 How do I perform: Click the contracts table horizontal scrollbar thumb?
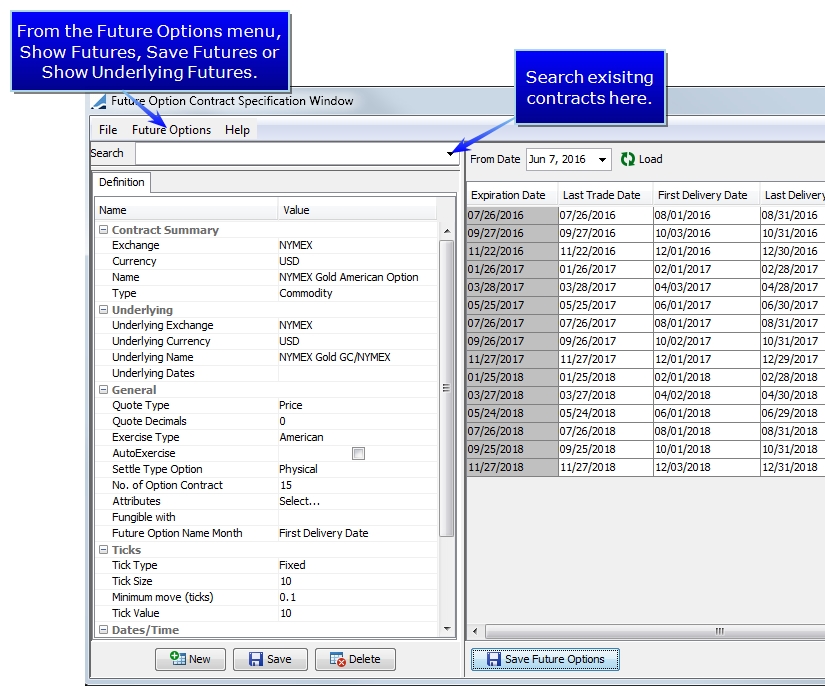[655, 631]
